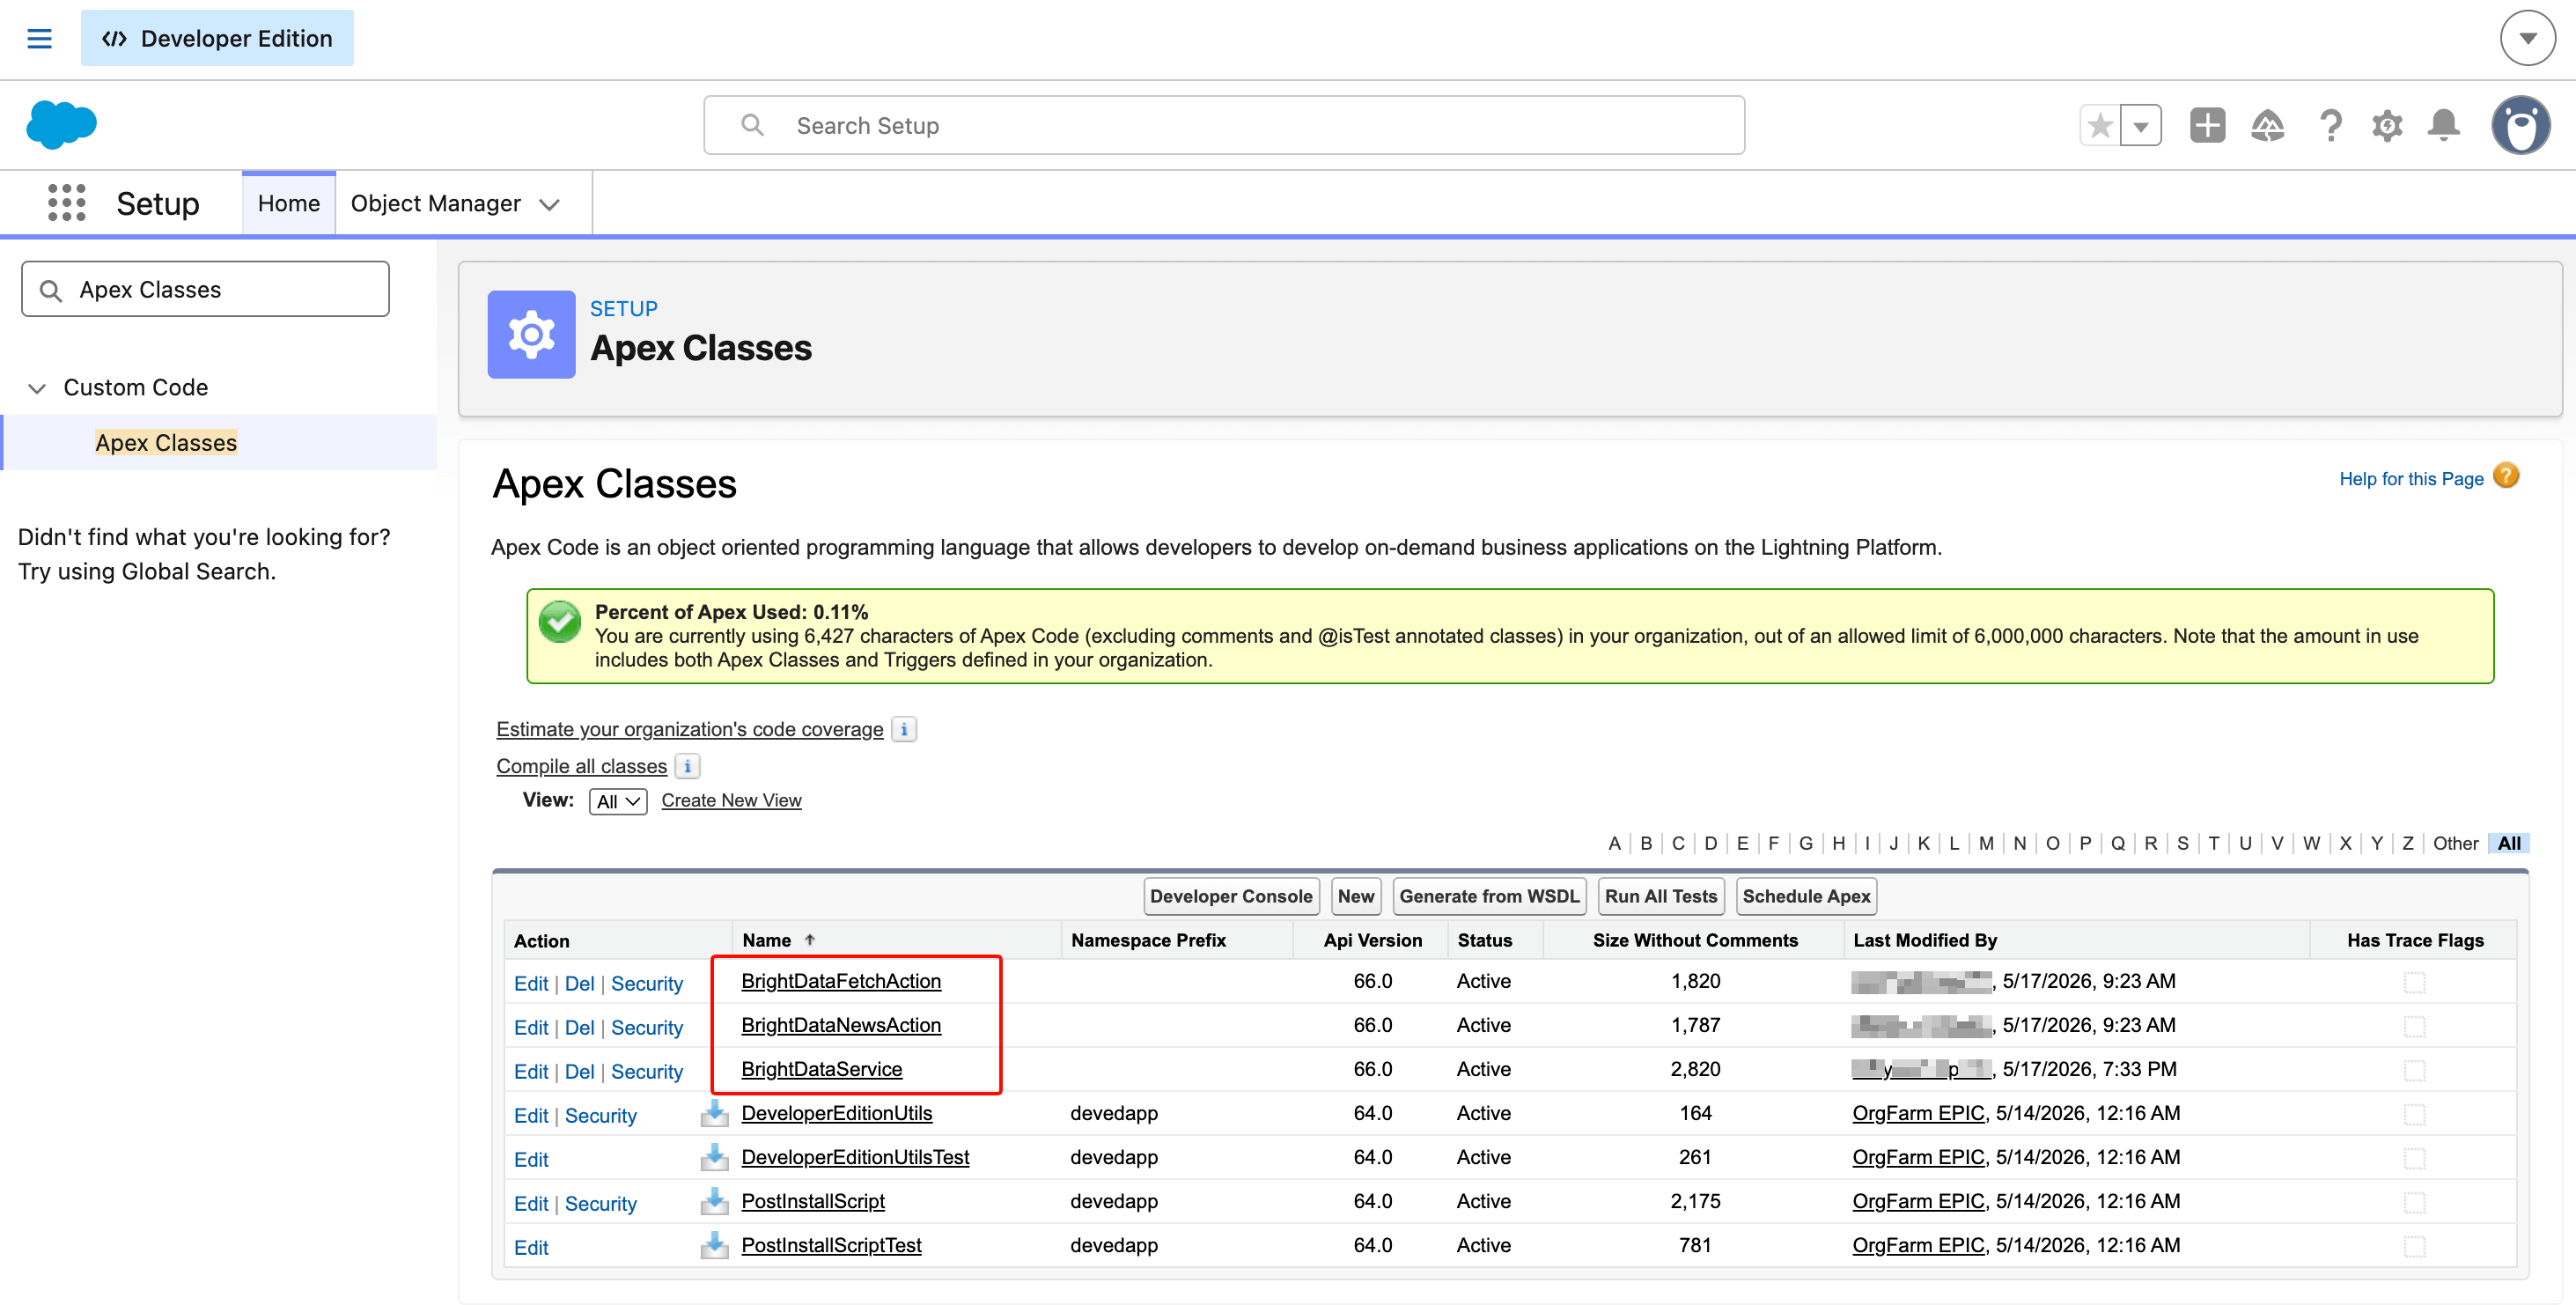Open the Trailhead guidance icon

point(2267,125)
